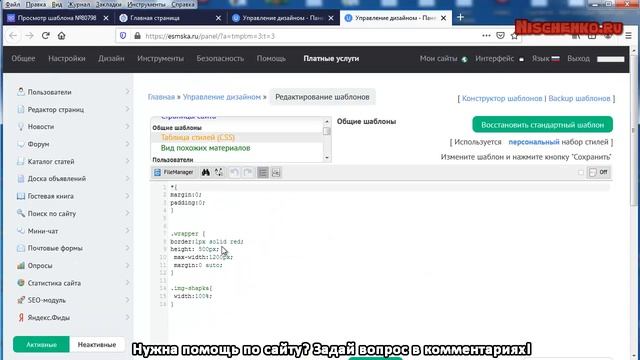
Task: Reload the page
Action: point(45,36)
